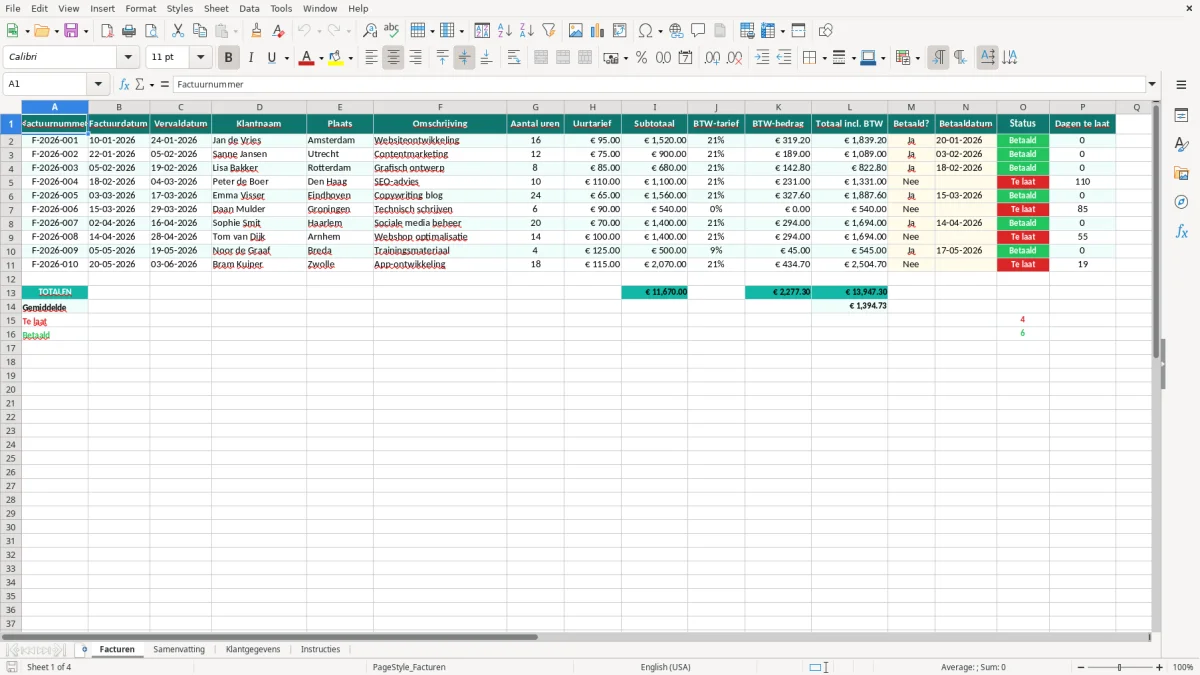
Task: Open Find and Replace
Action: pos(370,31)
